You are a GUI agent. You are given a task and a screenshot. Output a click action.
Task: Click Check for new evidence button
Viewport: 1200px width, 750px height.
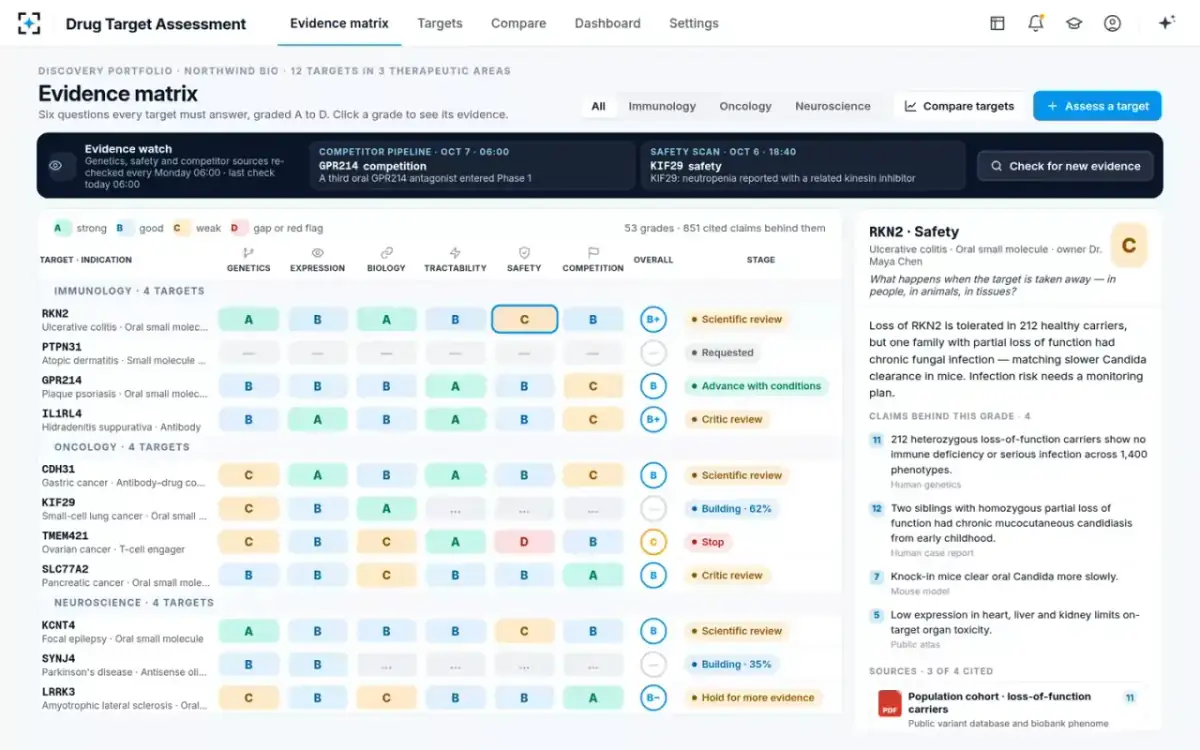[1065, 166]
